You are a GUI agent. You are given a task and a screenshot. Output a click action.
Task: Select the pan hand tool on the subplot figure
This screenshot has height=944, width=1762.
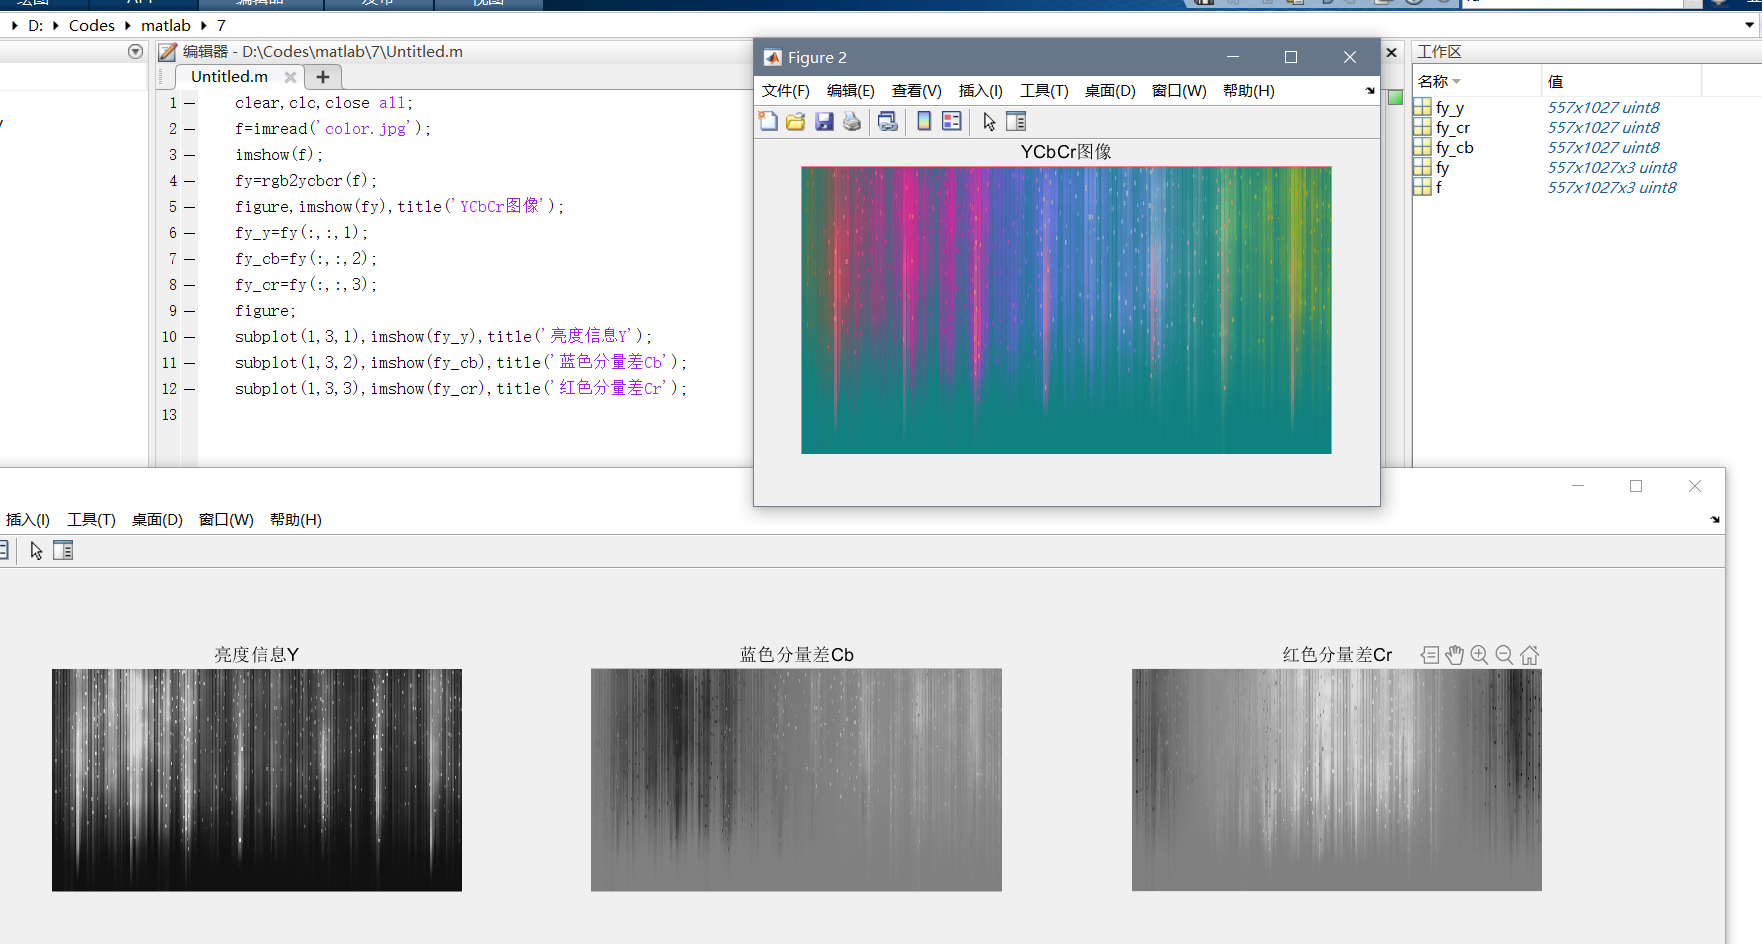coord(1454,654)
